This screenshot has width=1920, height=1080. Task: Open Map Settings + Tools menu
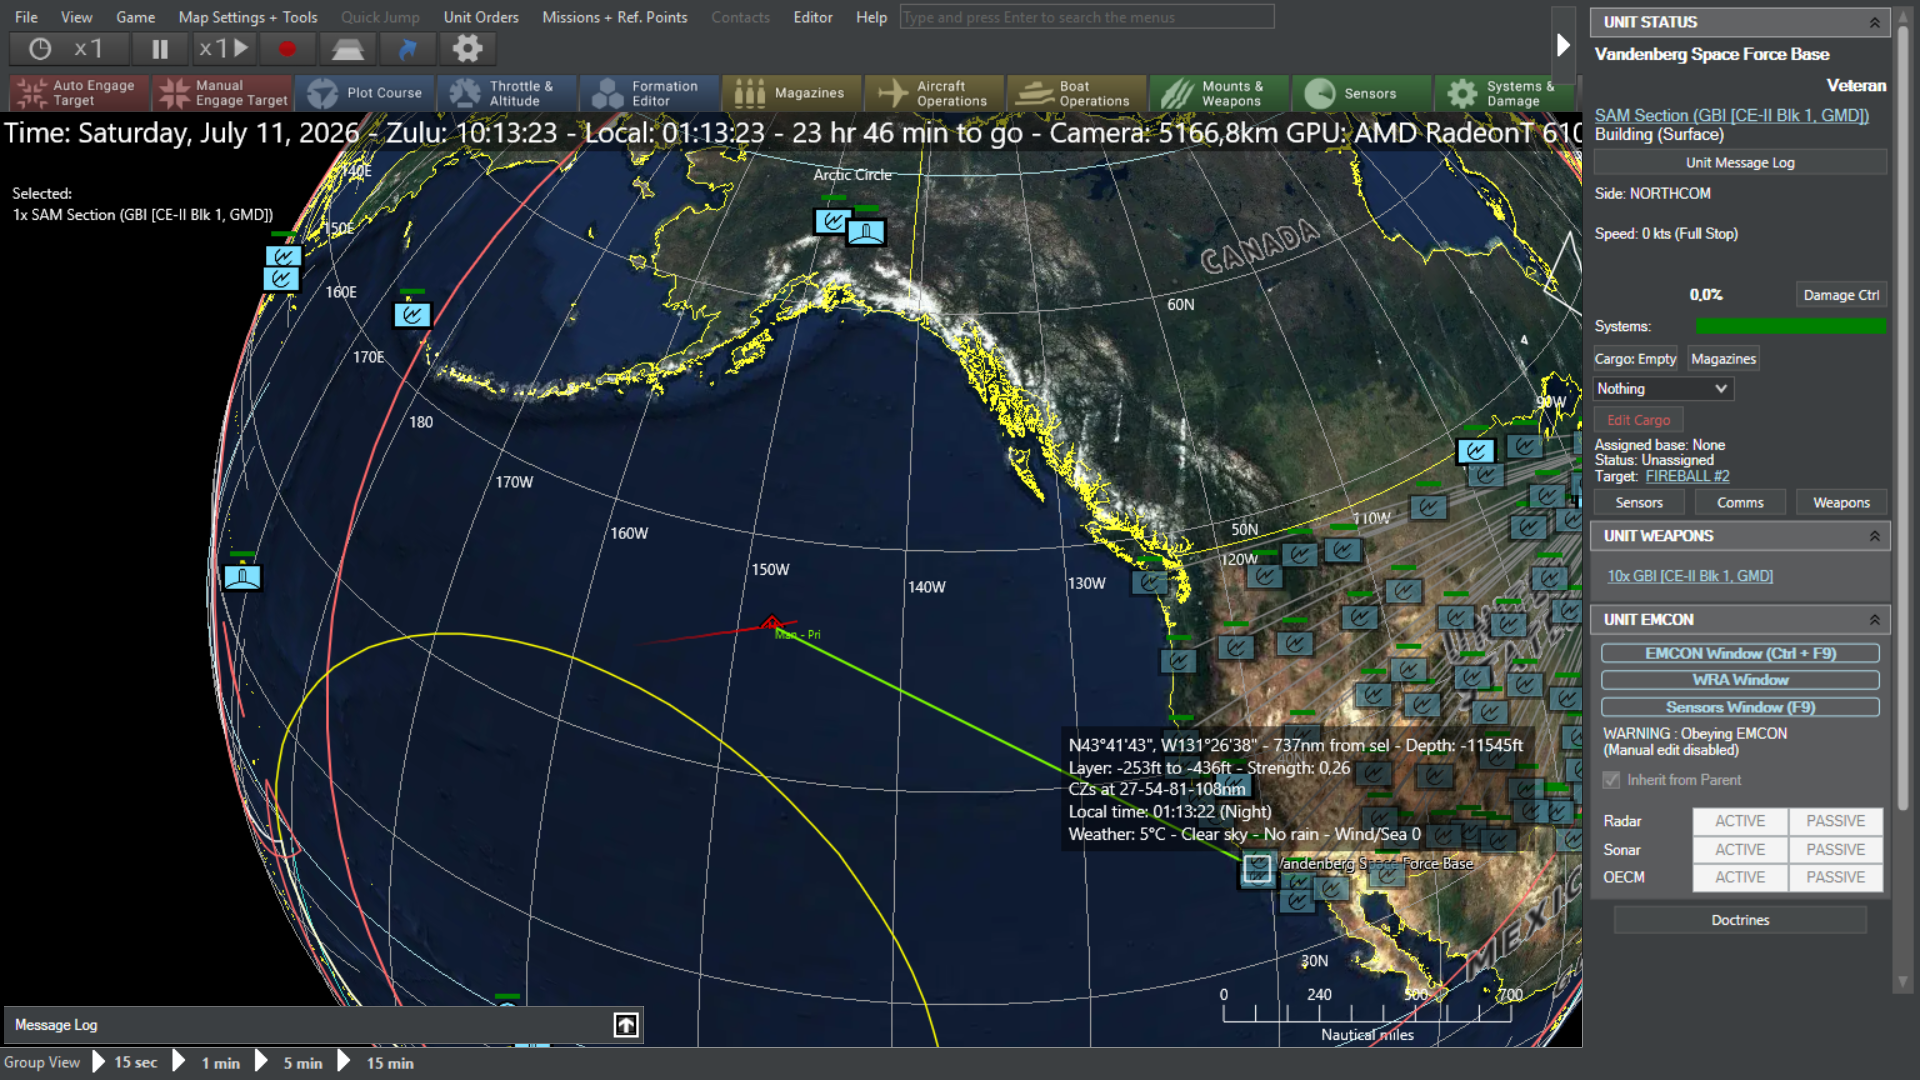coord(248,17)
